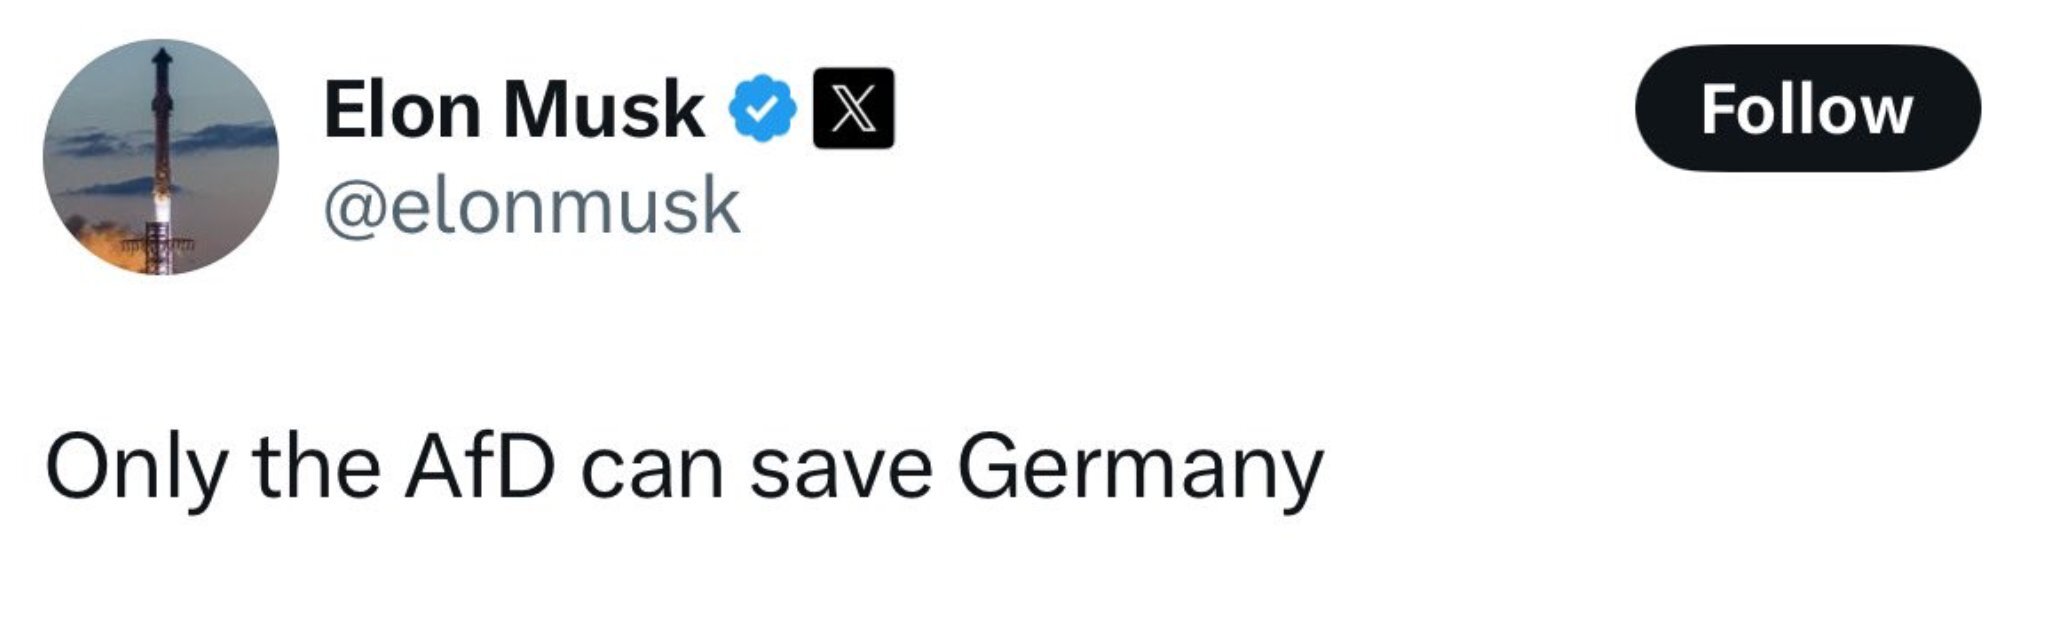The width and height of the screenshot is (2066, 620).
Task: Click the black X affiliation badge
Action: click(x=853, y=108)
